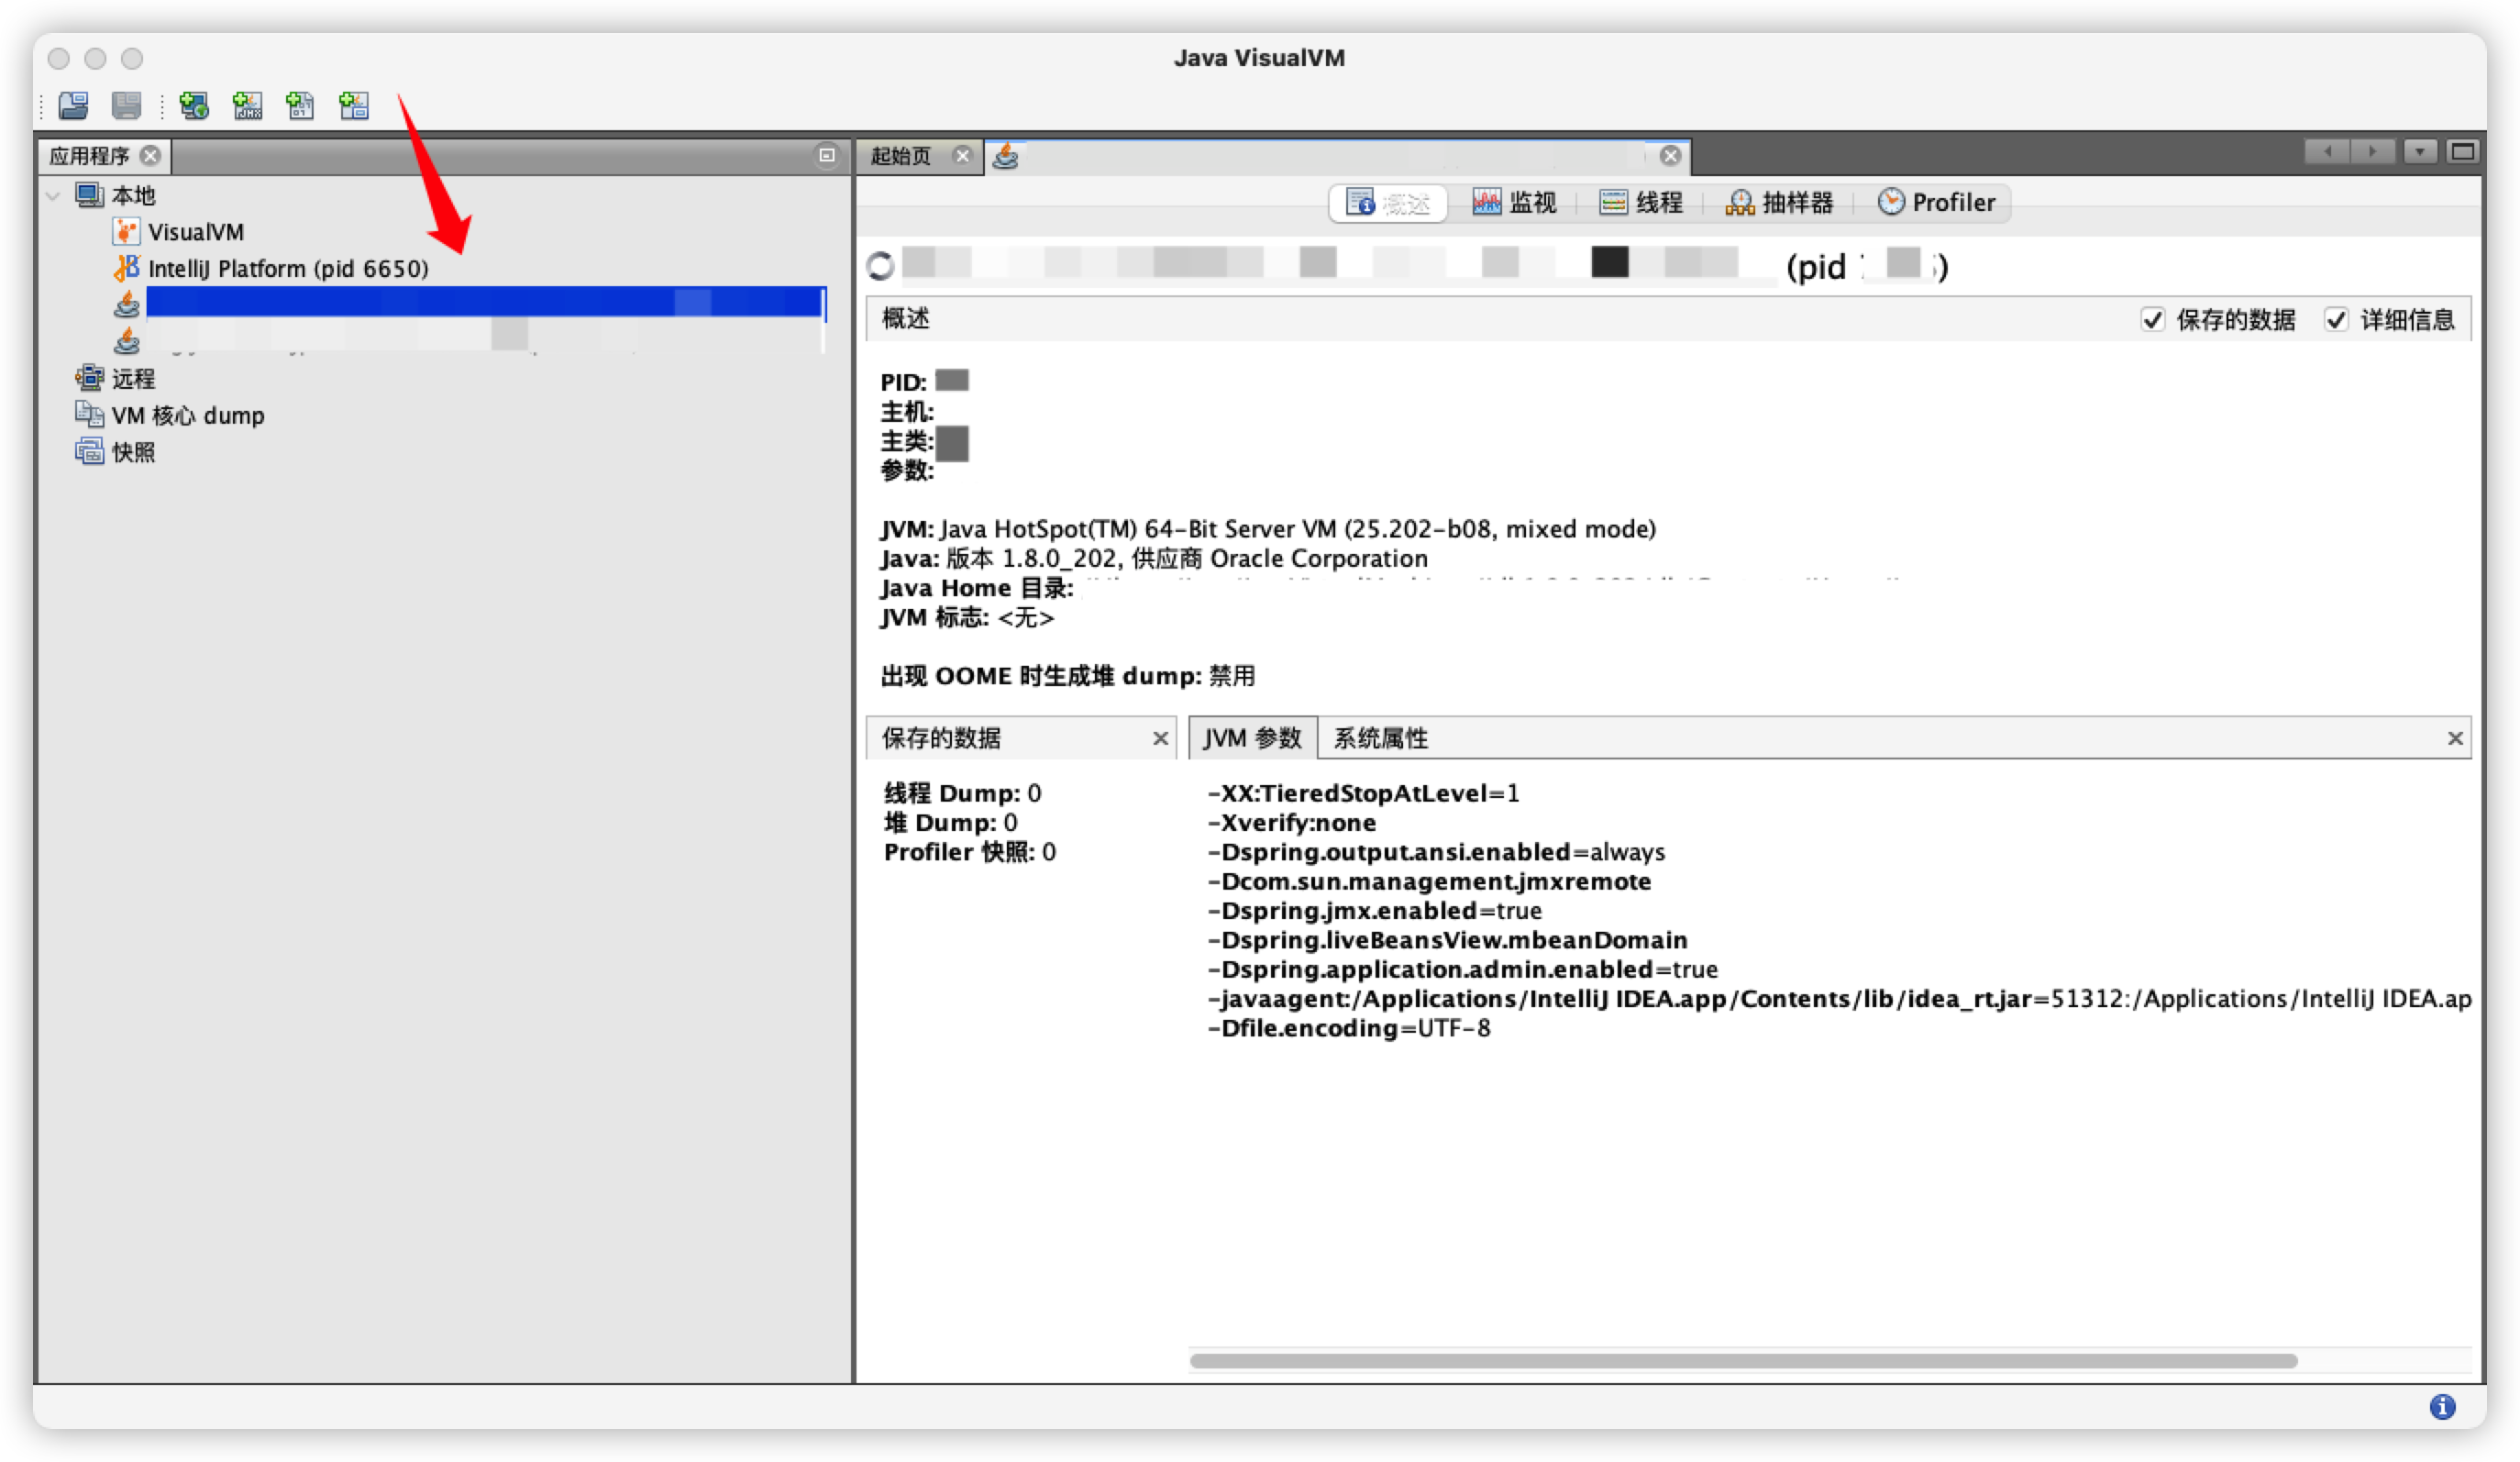Uncheck the 保存的数据 checkbox
This screenshot has width=2520, height=1462.
(2152, 320)
